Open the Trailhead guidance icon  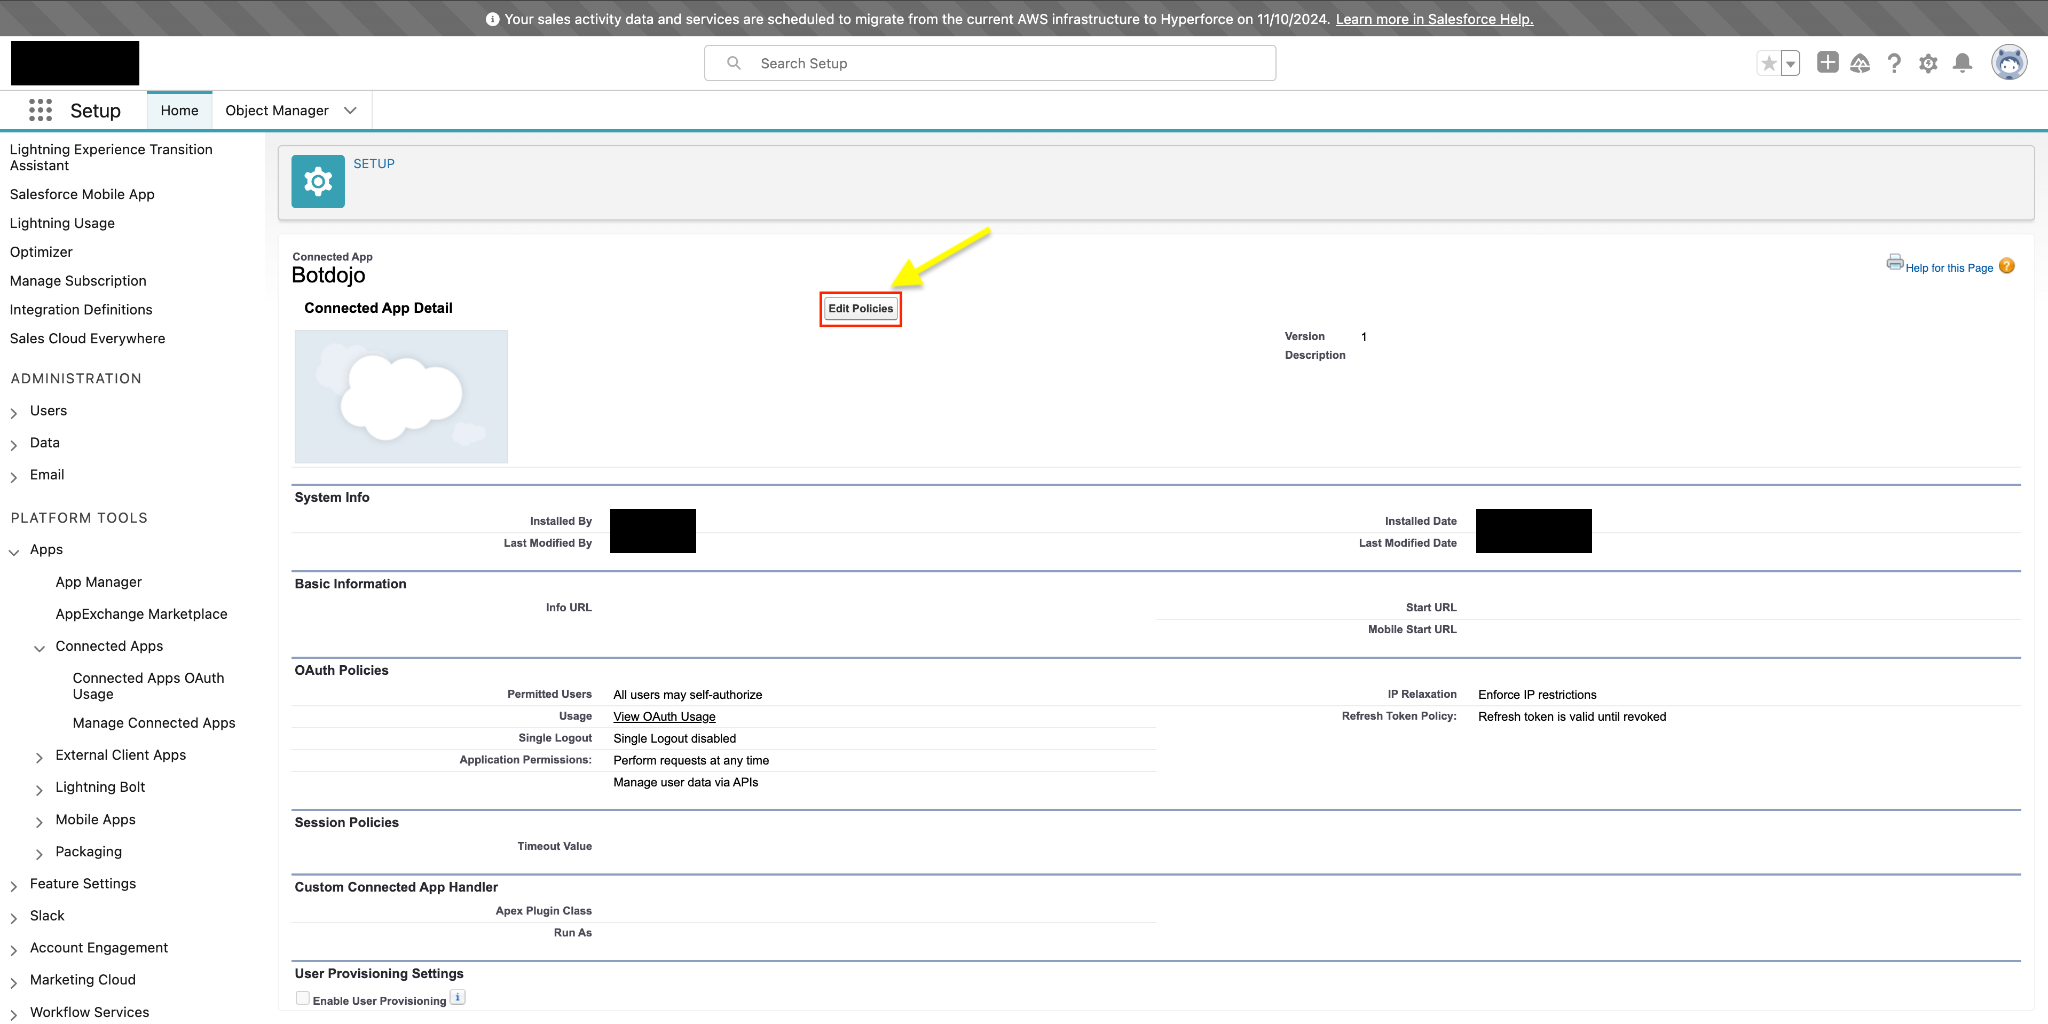tap(1860, 64)
